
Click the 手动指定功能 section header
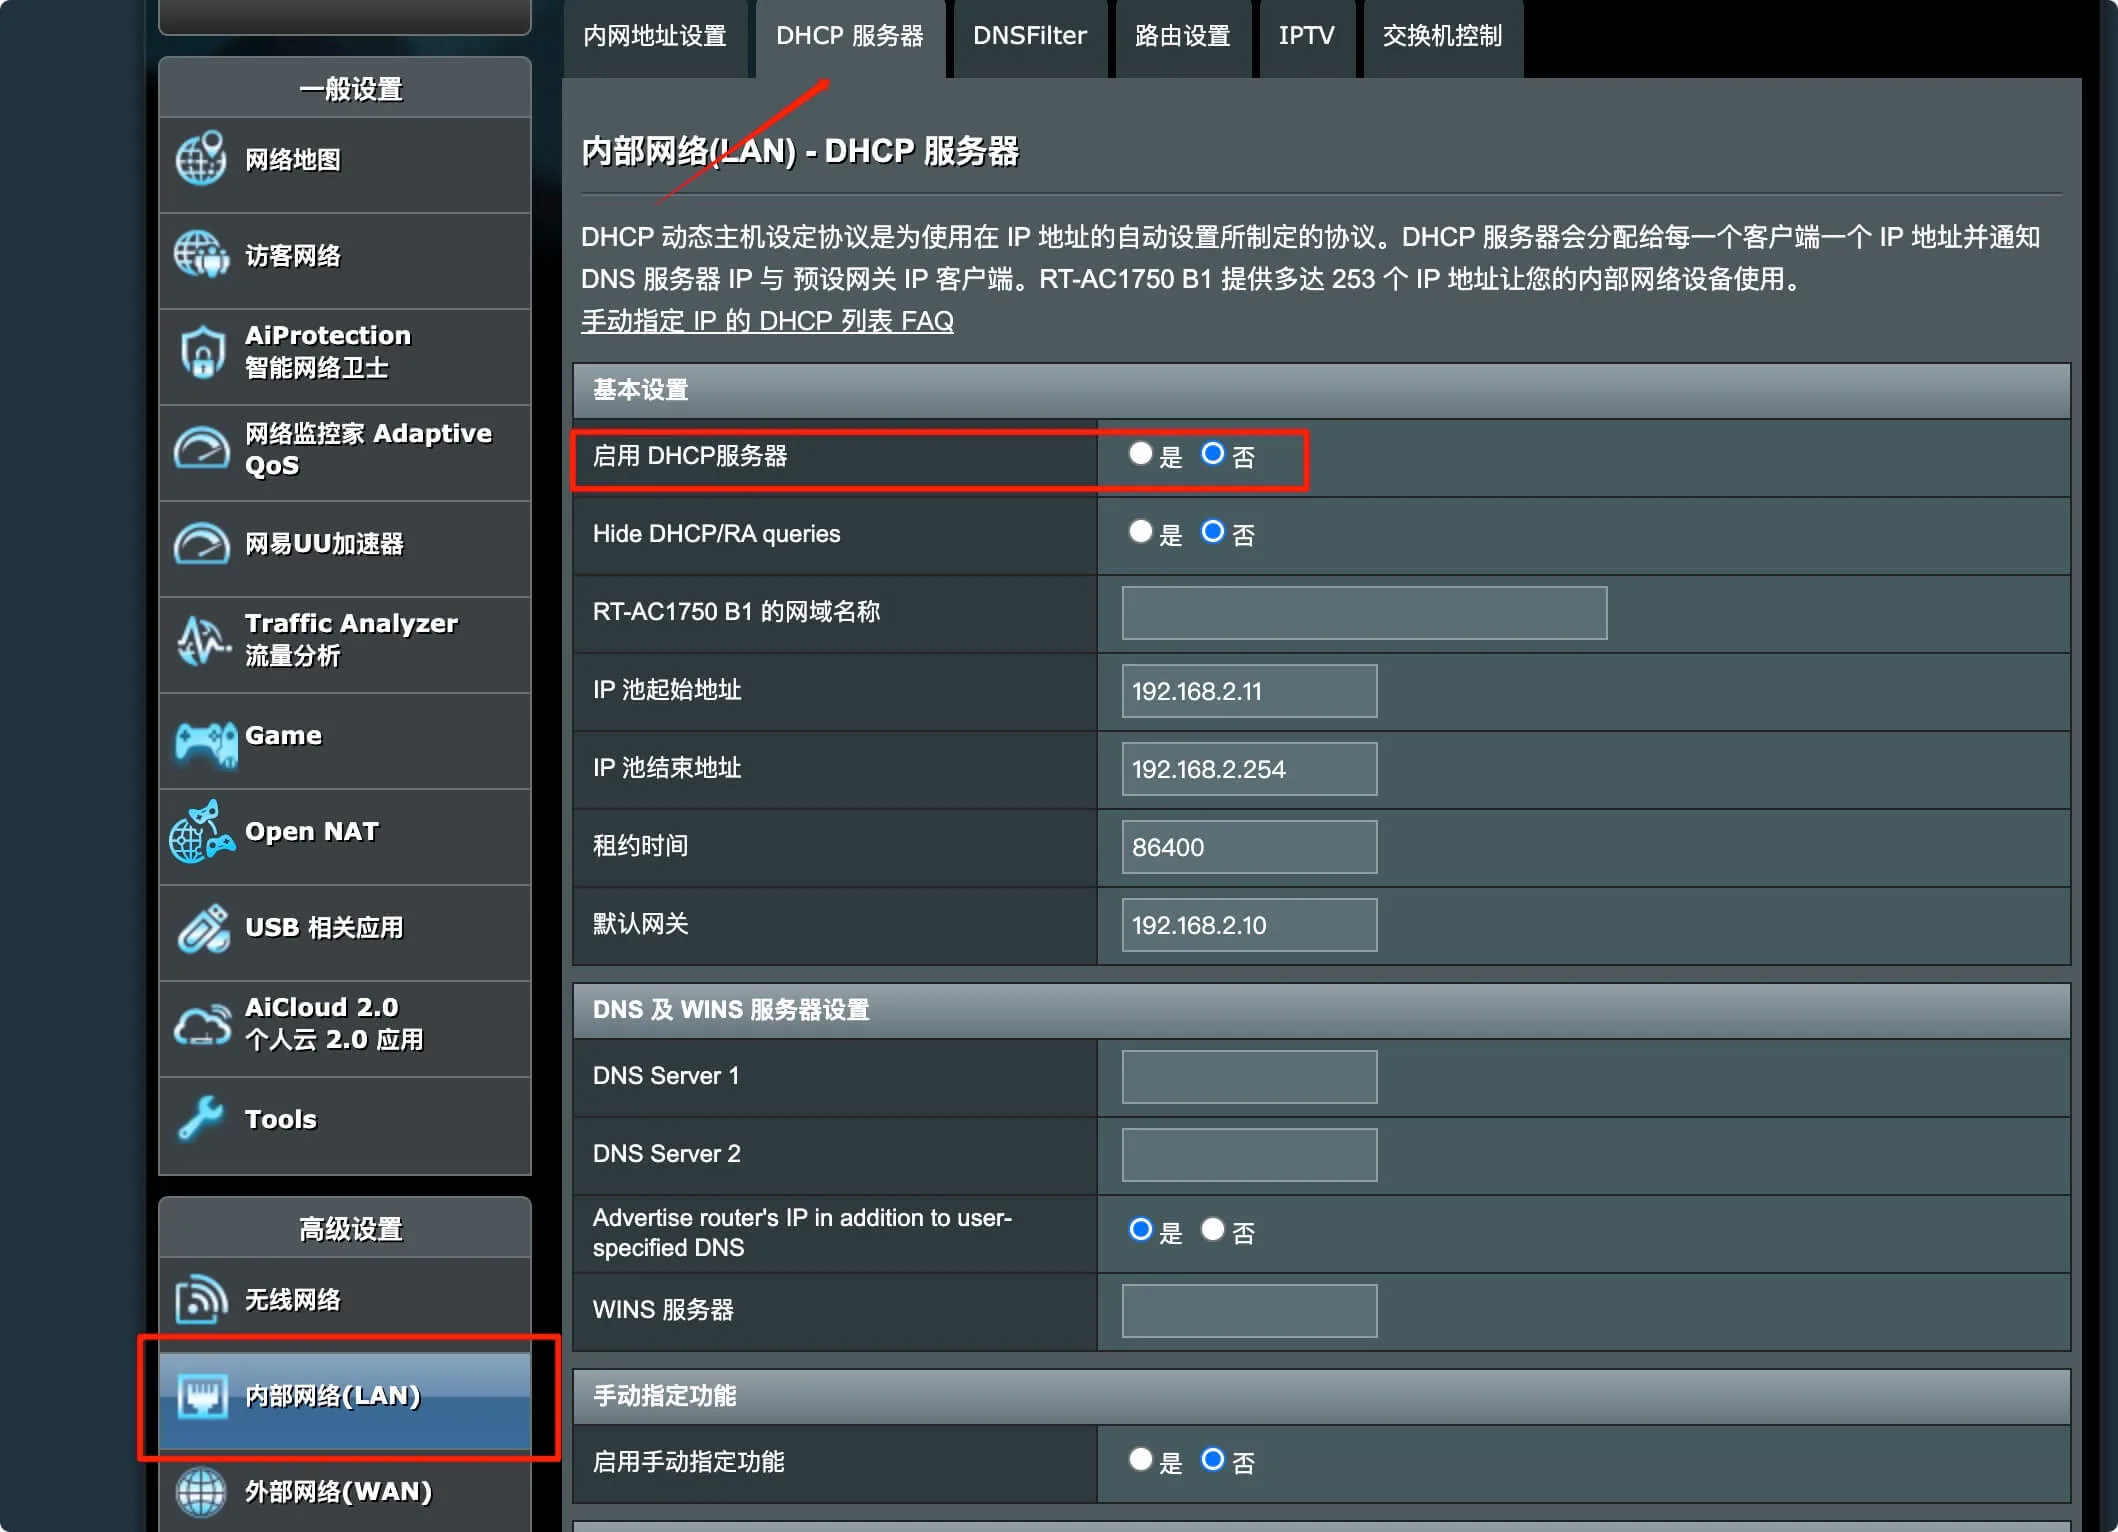click(1321, 1396)
